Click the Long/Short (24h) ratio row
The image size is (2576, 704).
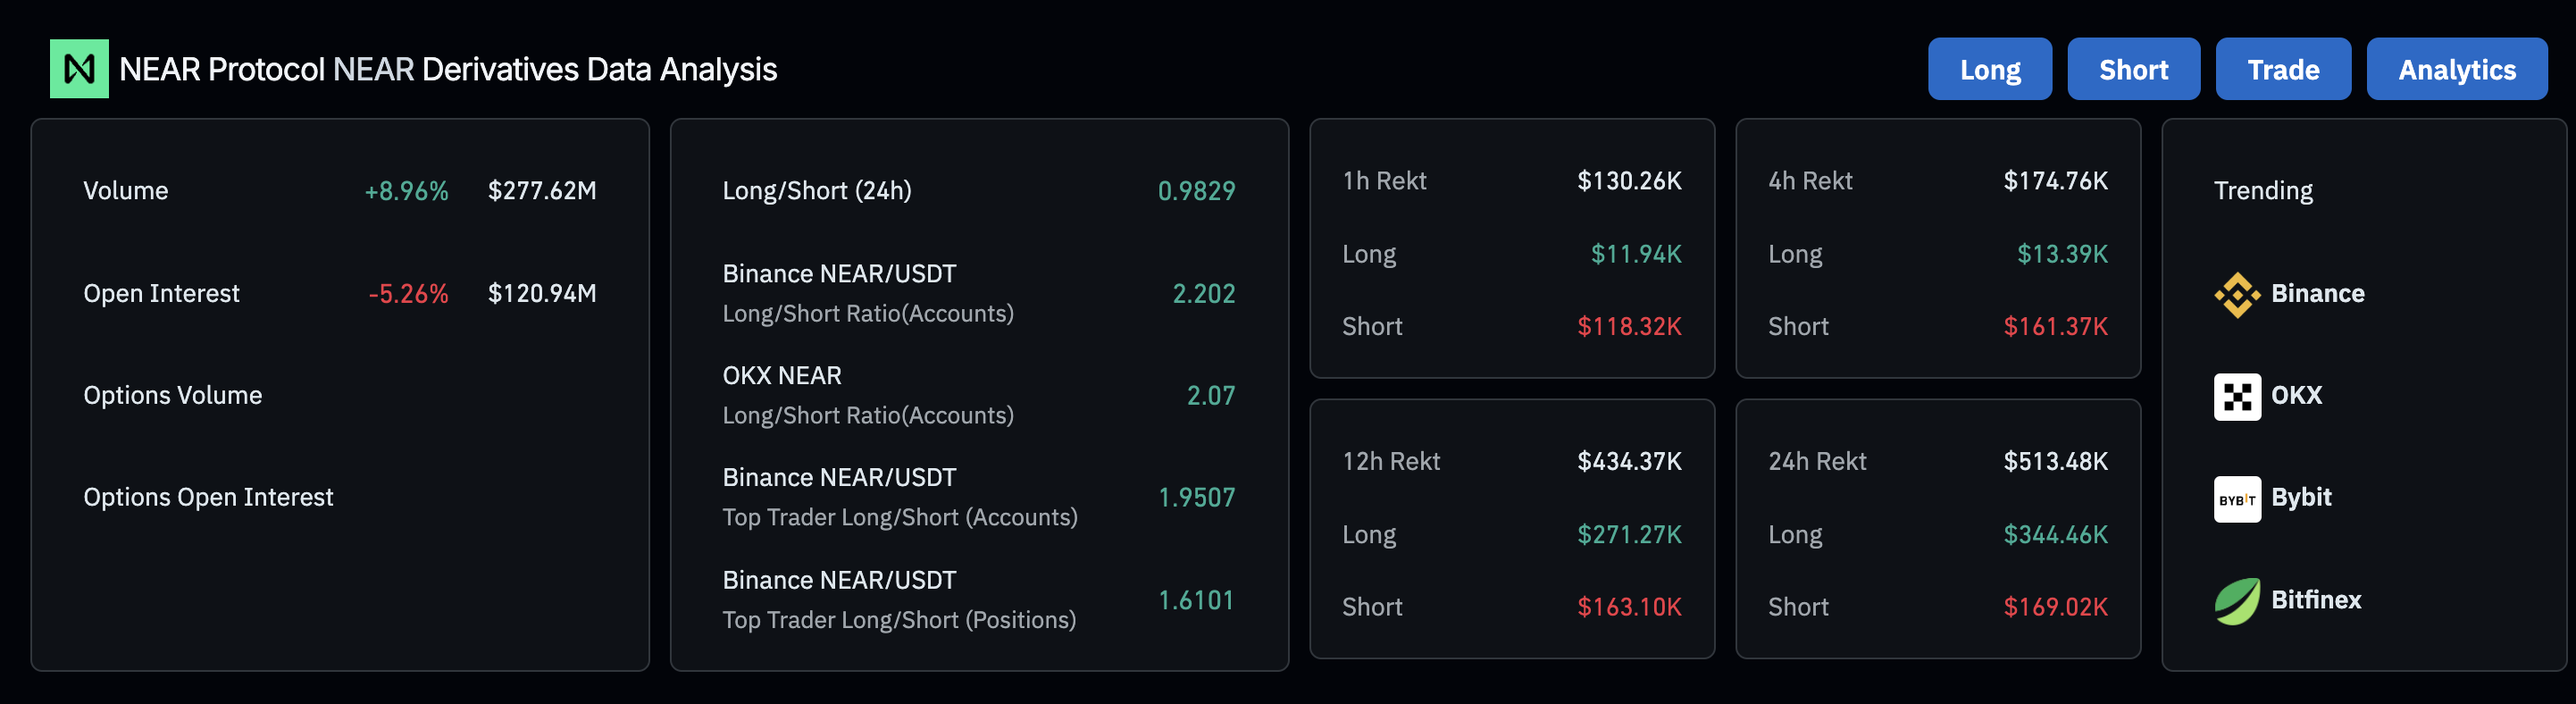click(x=978, y=191)
